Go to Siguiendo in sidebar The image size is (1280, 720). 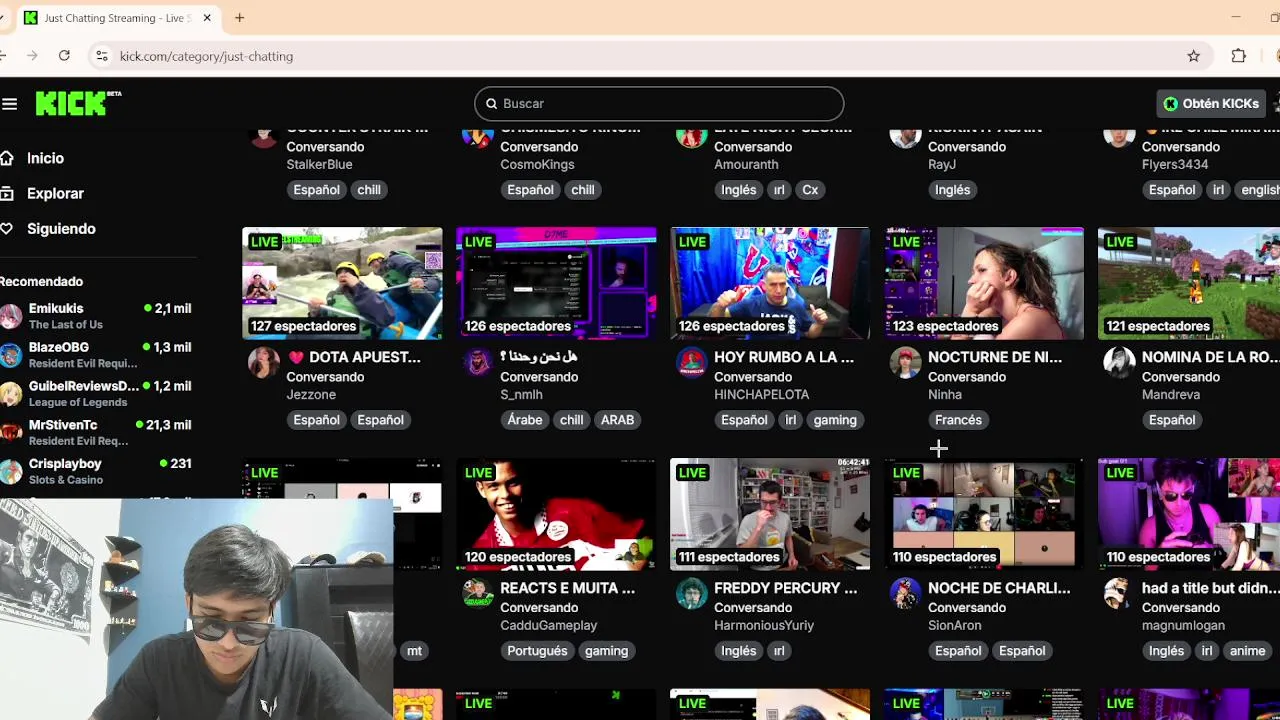tap(61, 229)
